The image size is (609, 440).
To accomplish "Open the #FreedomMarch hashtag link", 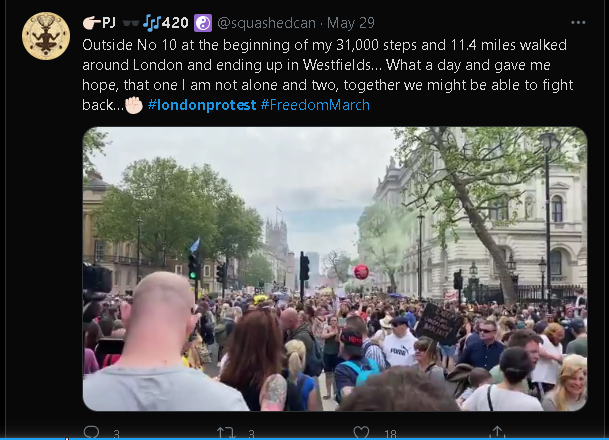I will click(x=315, y=105).
